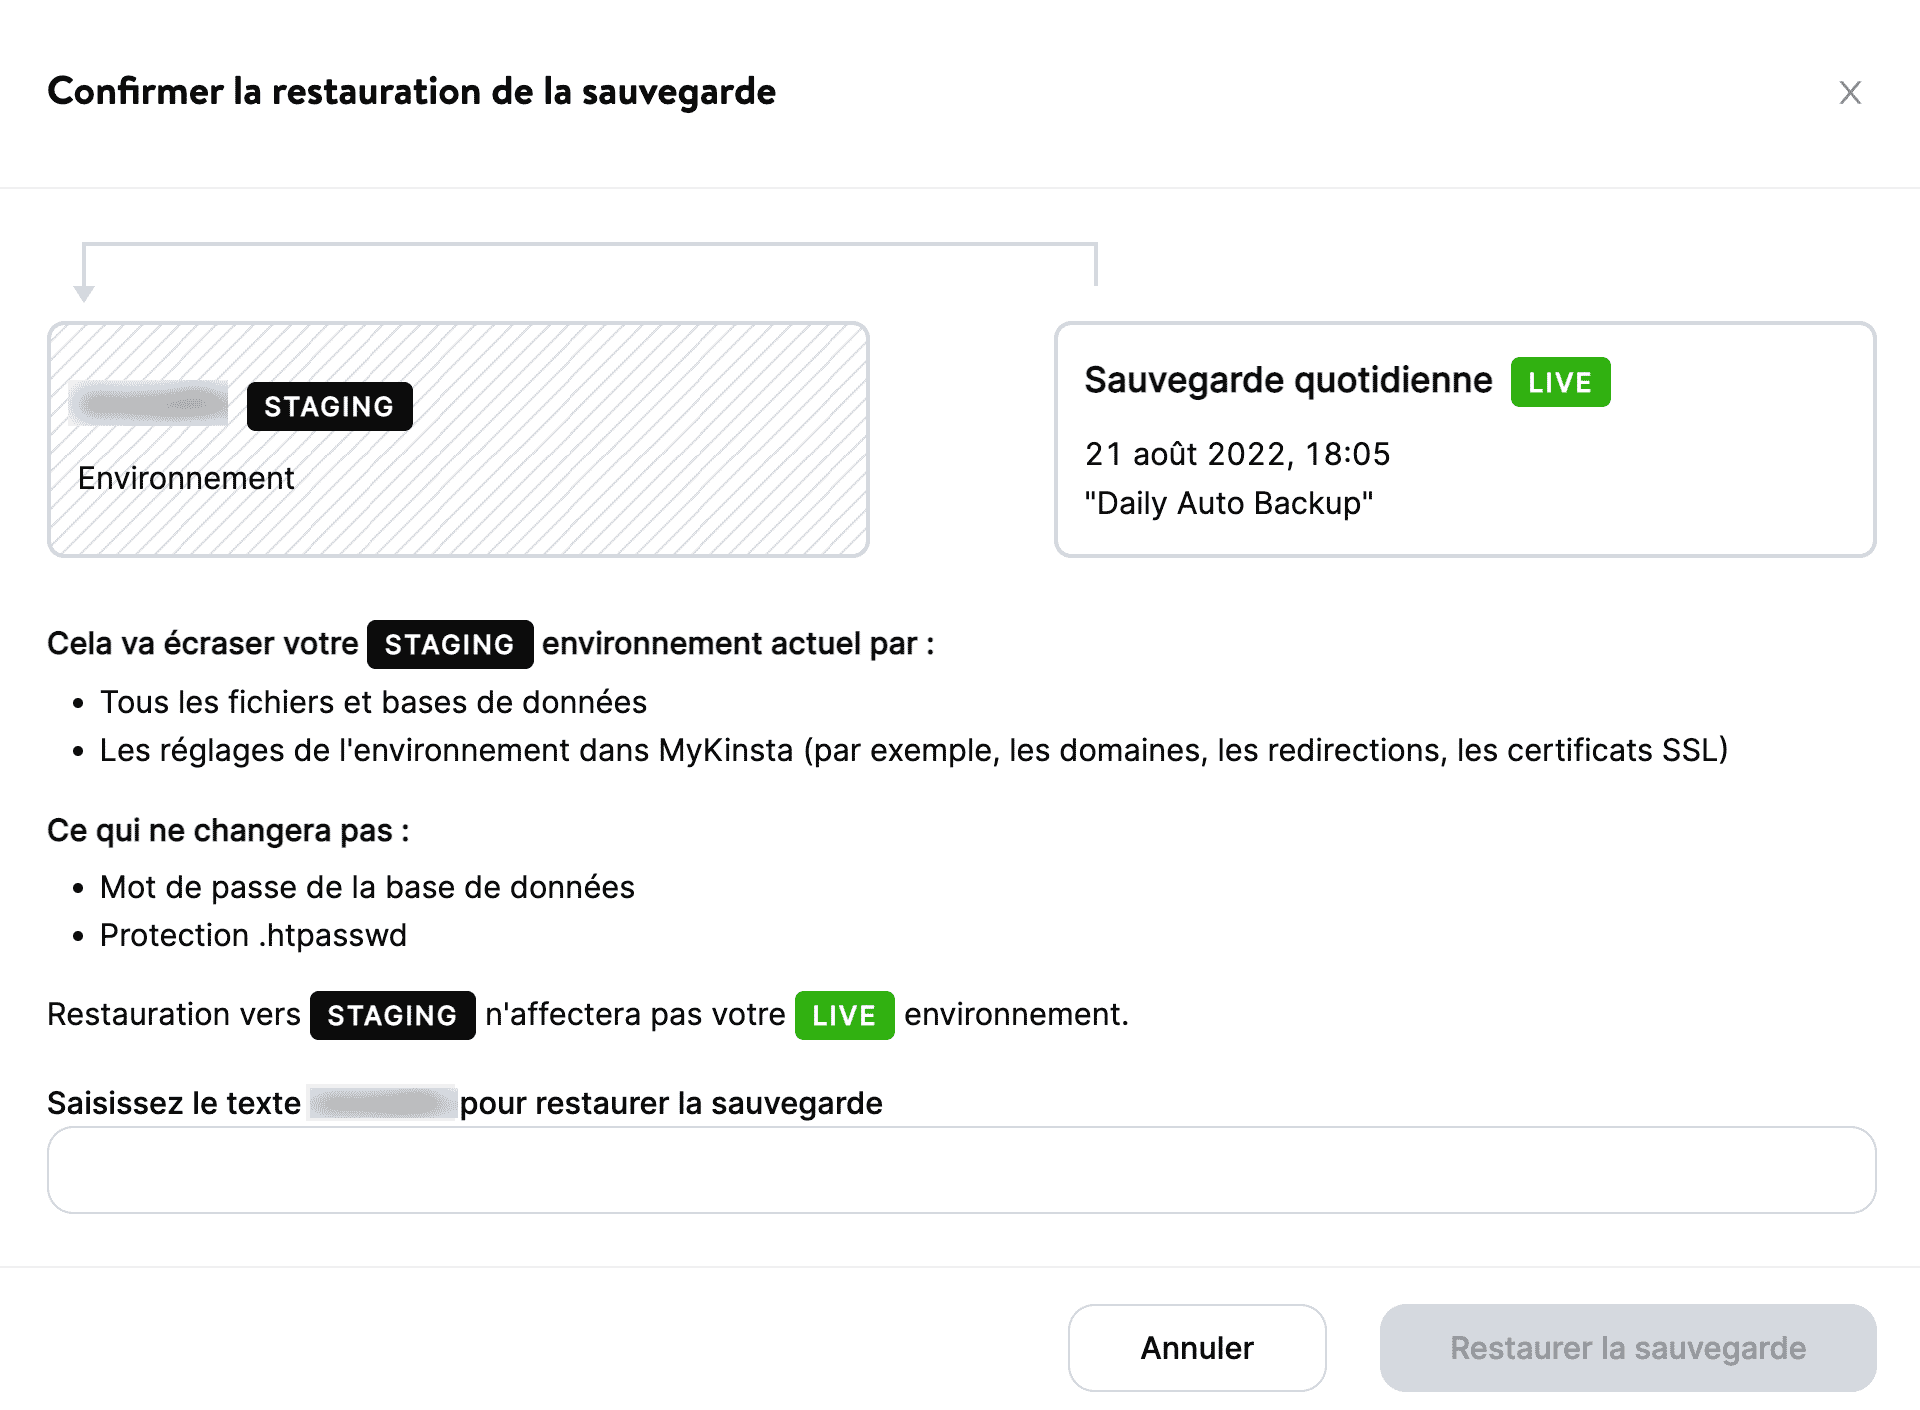The image size is (1920, 1410).
Task: Click the blurred confirmation word in the instruction
Action: (381, 1103)
